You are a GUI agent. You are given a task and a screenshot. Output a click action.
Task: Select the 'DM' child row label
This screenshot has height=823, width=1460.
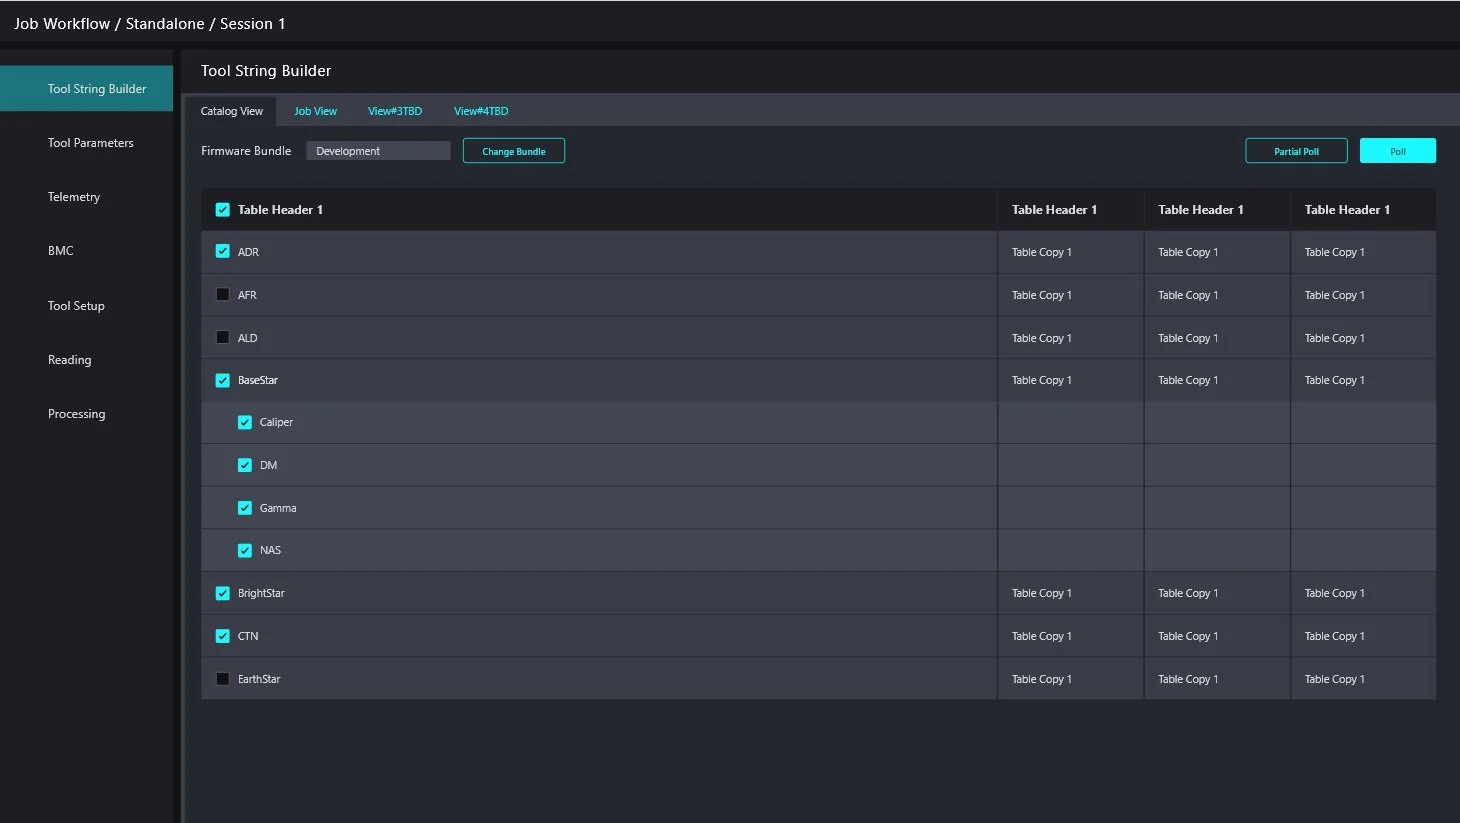268,465
